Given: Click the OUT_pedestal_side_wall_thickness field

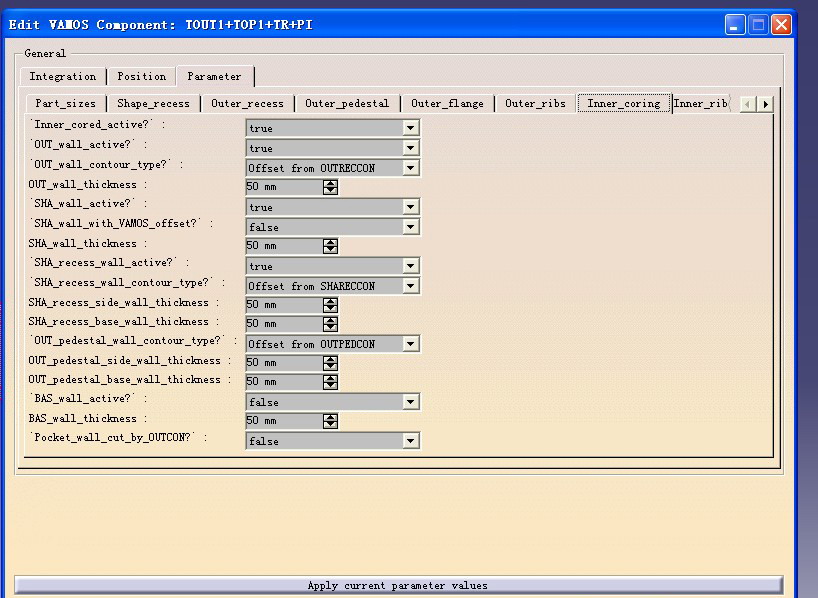Looking at the screenshot, I should [x=284, y=363].
